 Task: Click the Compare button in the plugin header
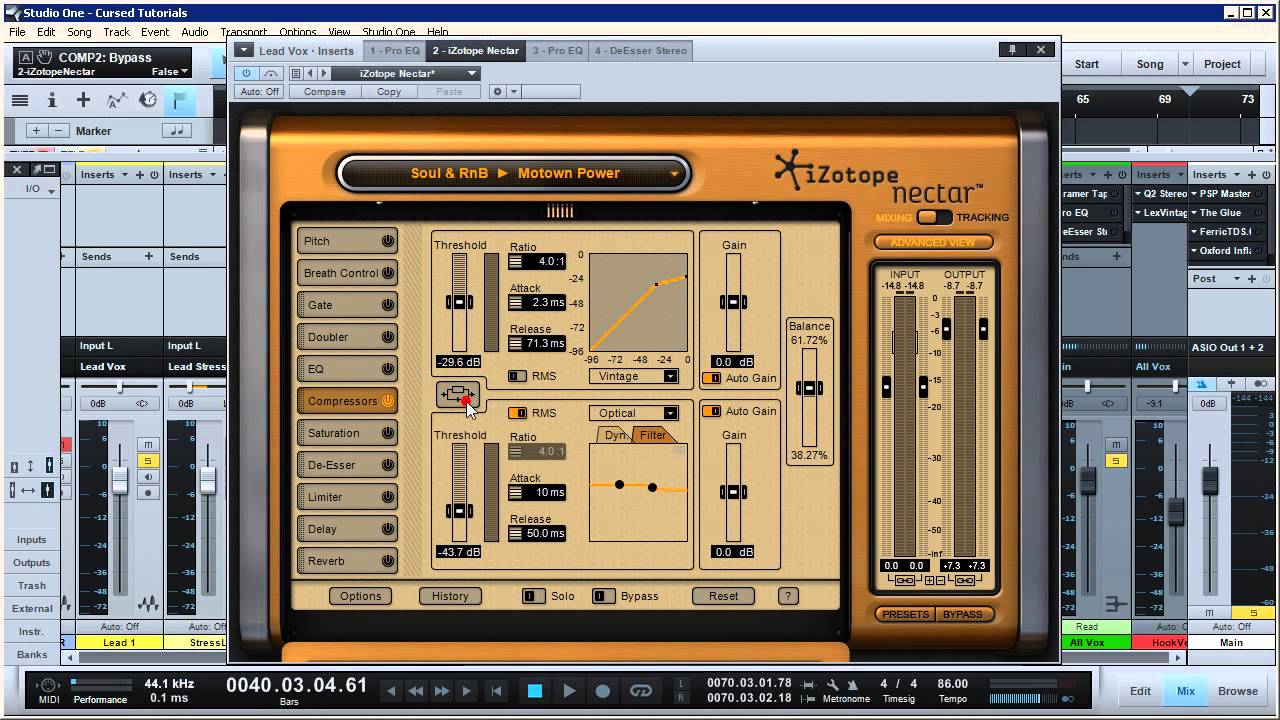325,91
